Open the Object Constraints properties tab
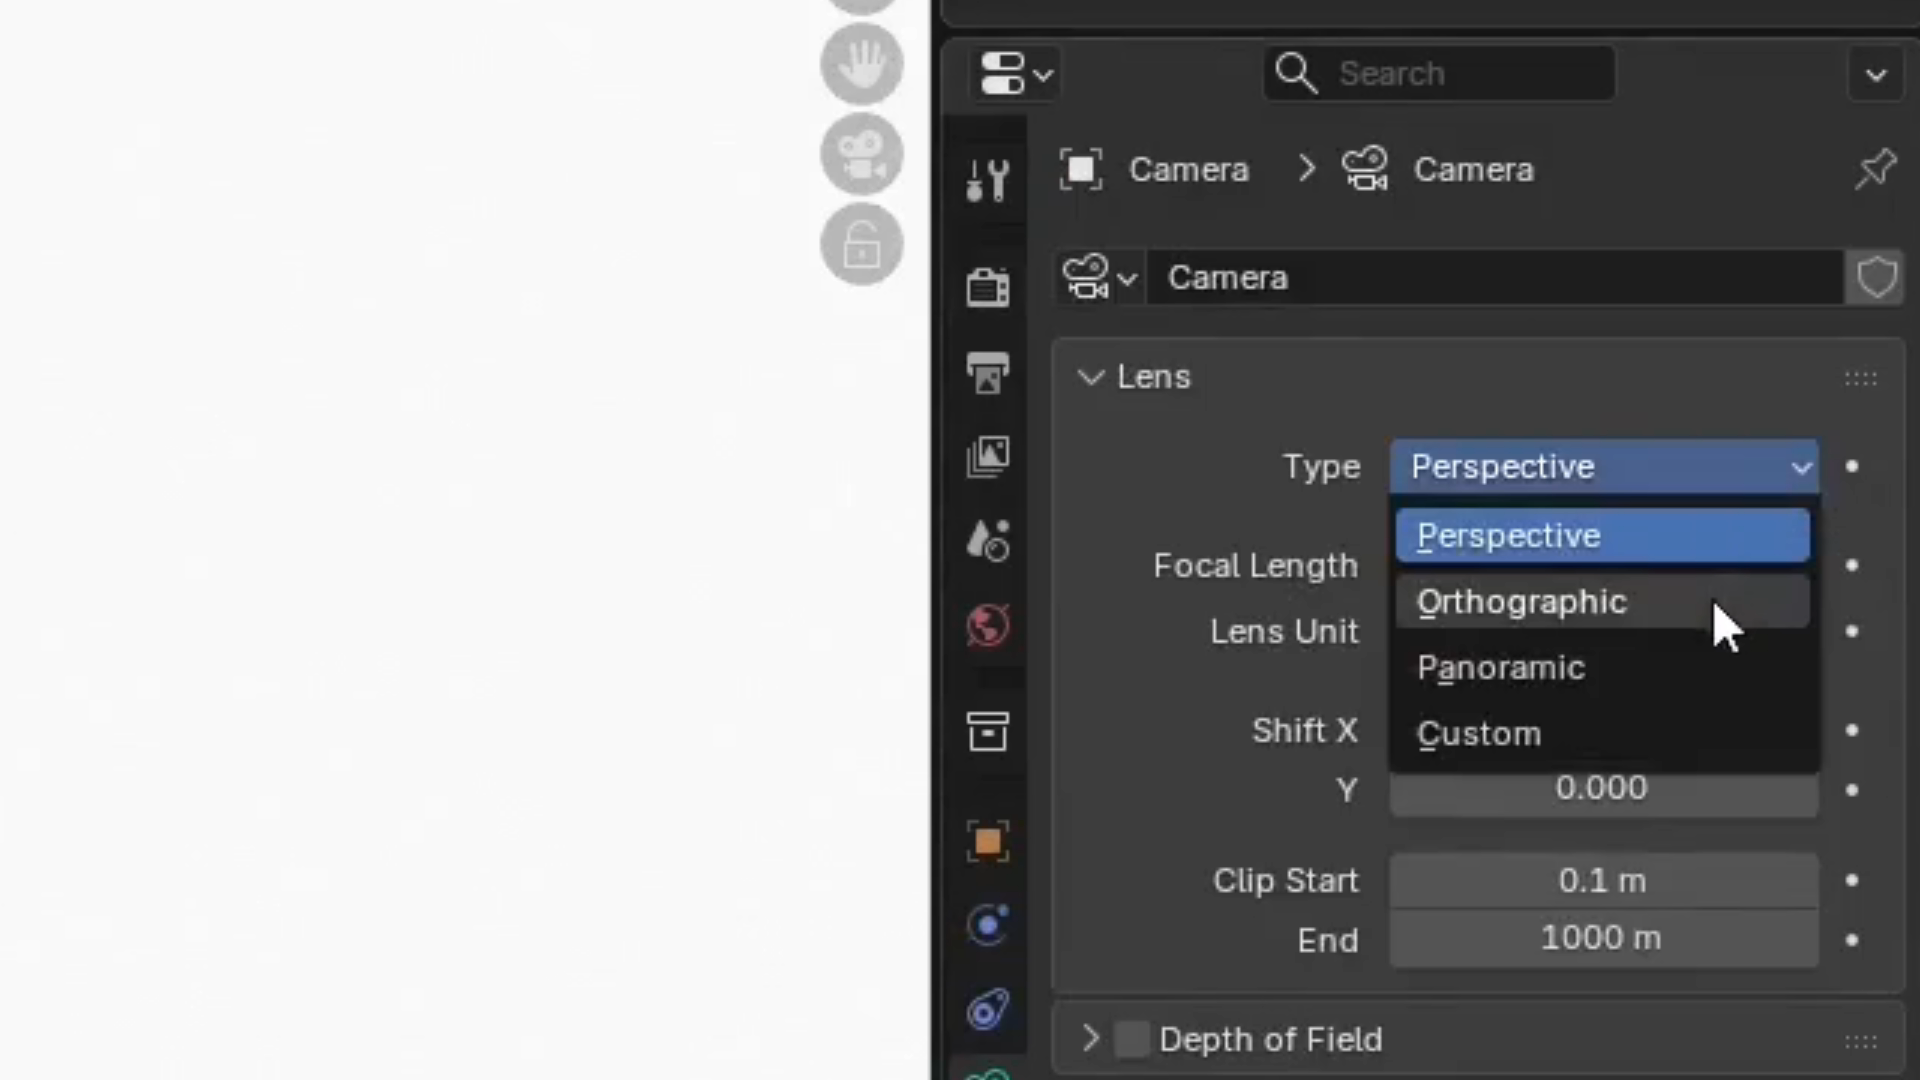1920x1080 pixels. coord(987,1010)
